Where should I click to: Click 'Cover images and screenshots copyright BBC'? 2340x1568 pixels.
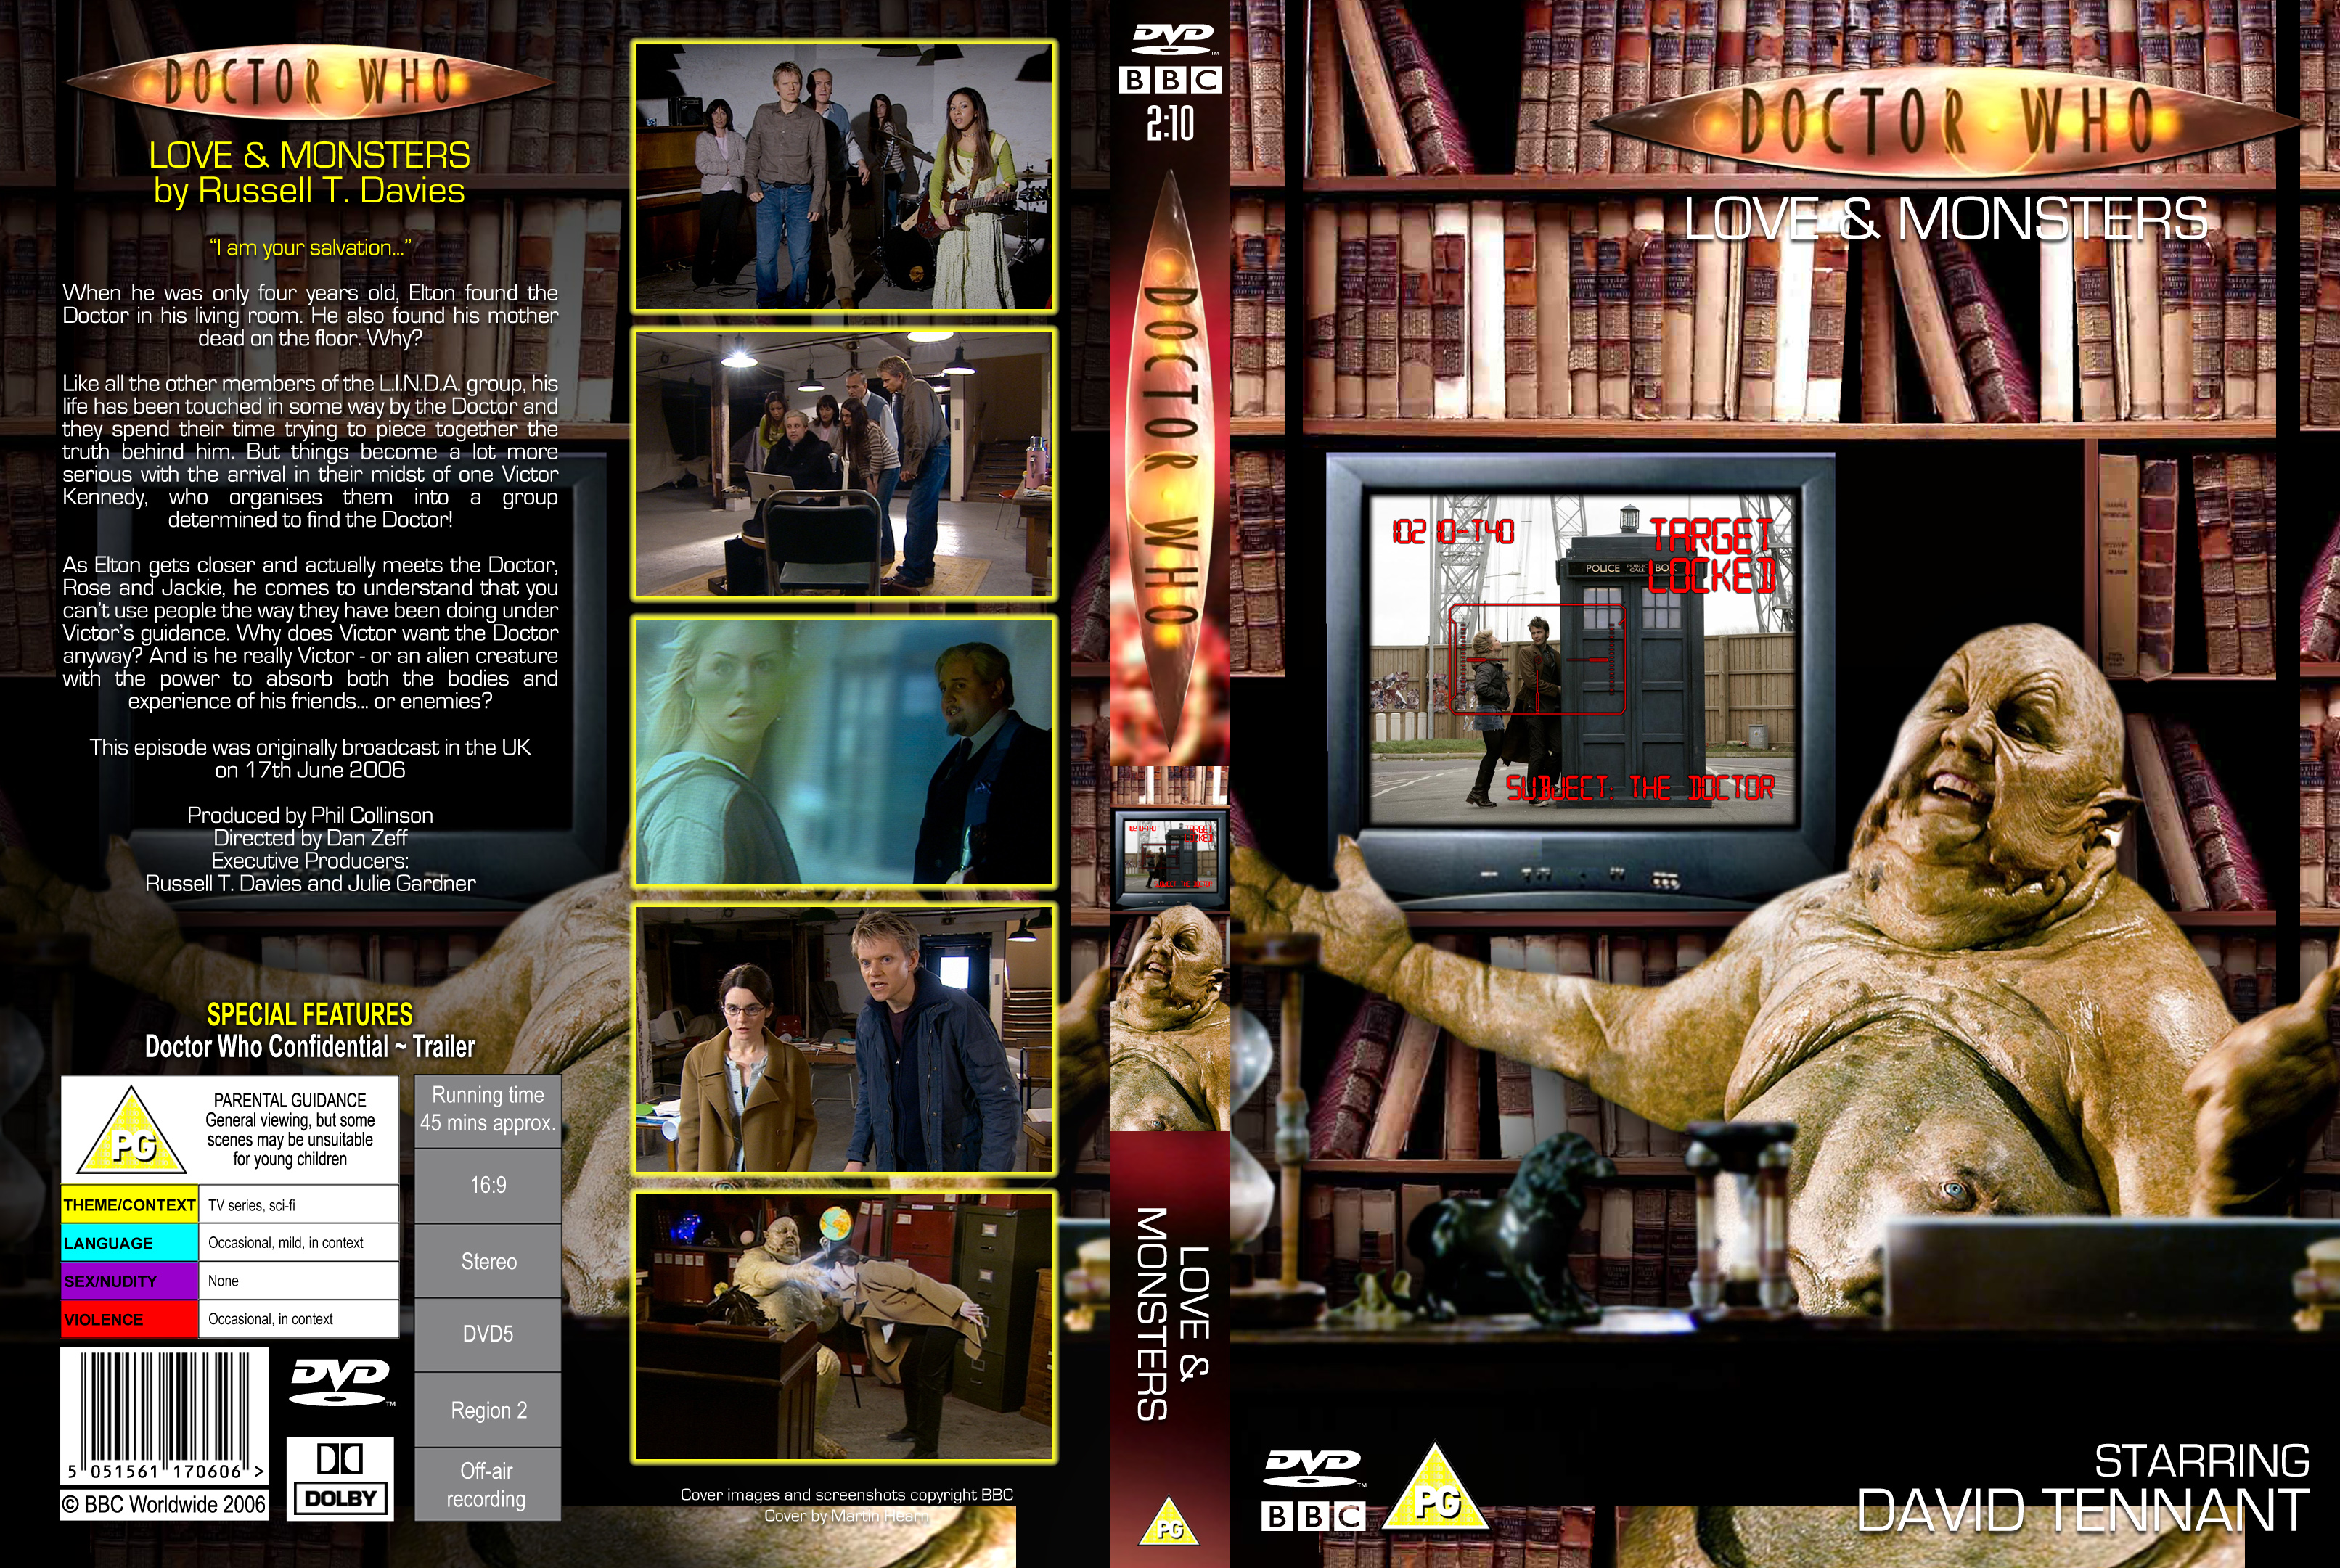coord(847,1495)
